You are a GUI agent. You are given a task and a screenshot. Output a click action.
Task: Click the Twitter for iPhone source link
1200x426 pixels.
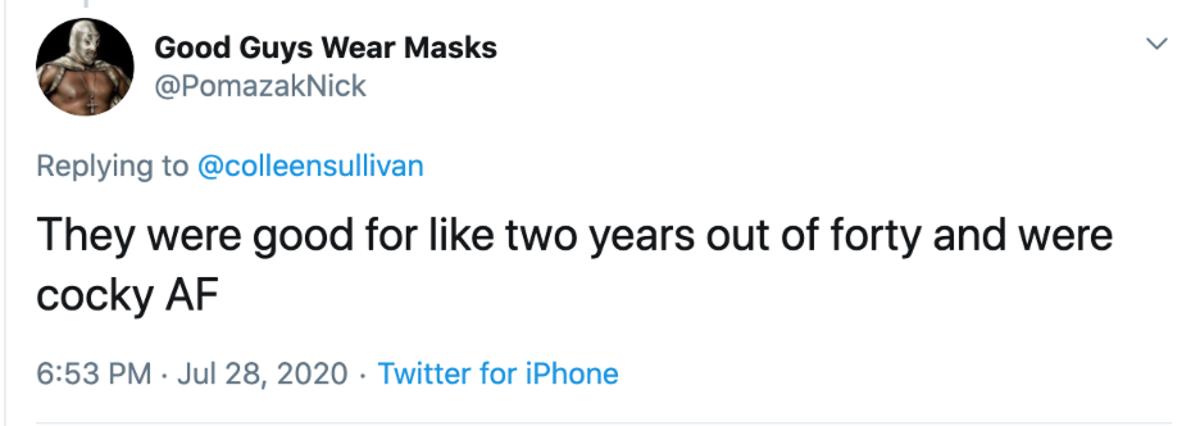coord(498,374)
